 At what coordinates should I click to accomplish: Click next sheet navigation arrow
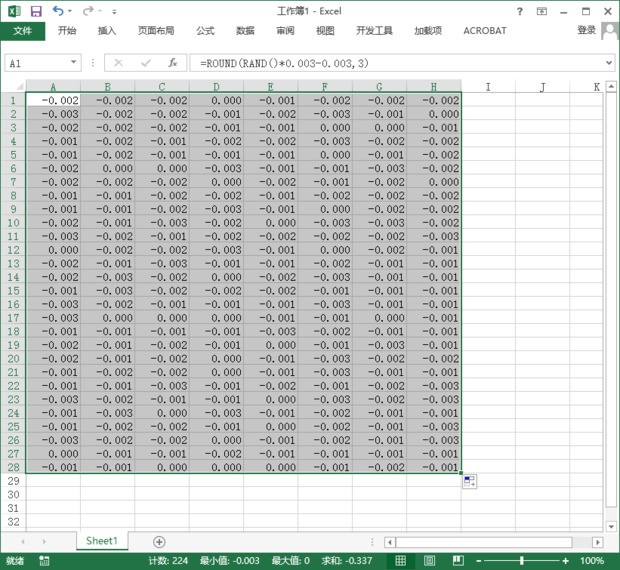click(44, 542)
